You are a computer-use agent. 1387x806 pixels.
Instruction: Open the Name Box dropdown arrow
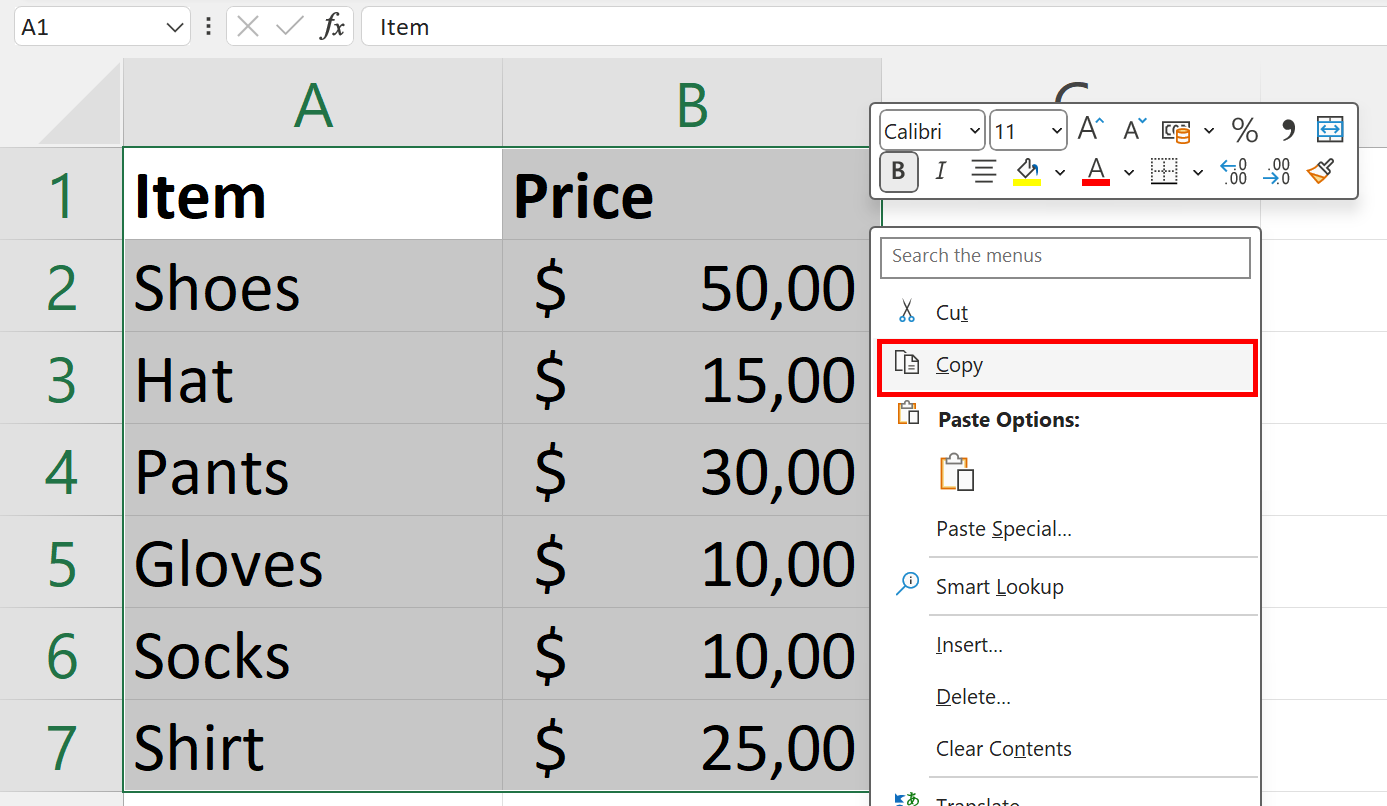click(174, 27)
